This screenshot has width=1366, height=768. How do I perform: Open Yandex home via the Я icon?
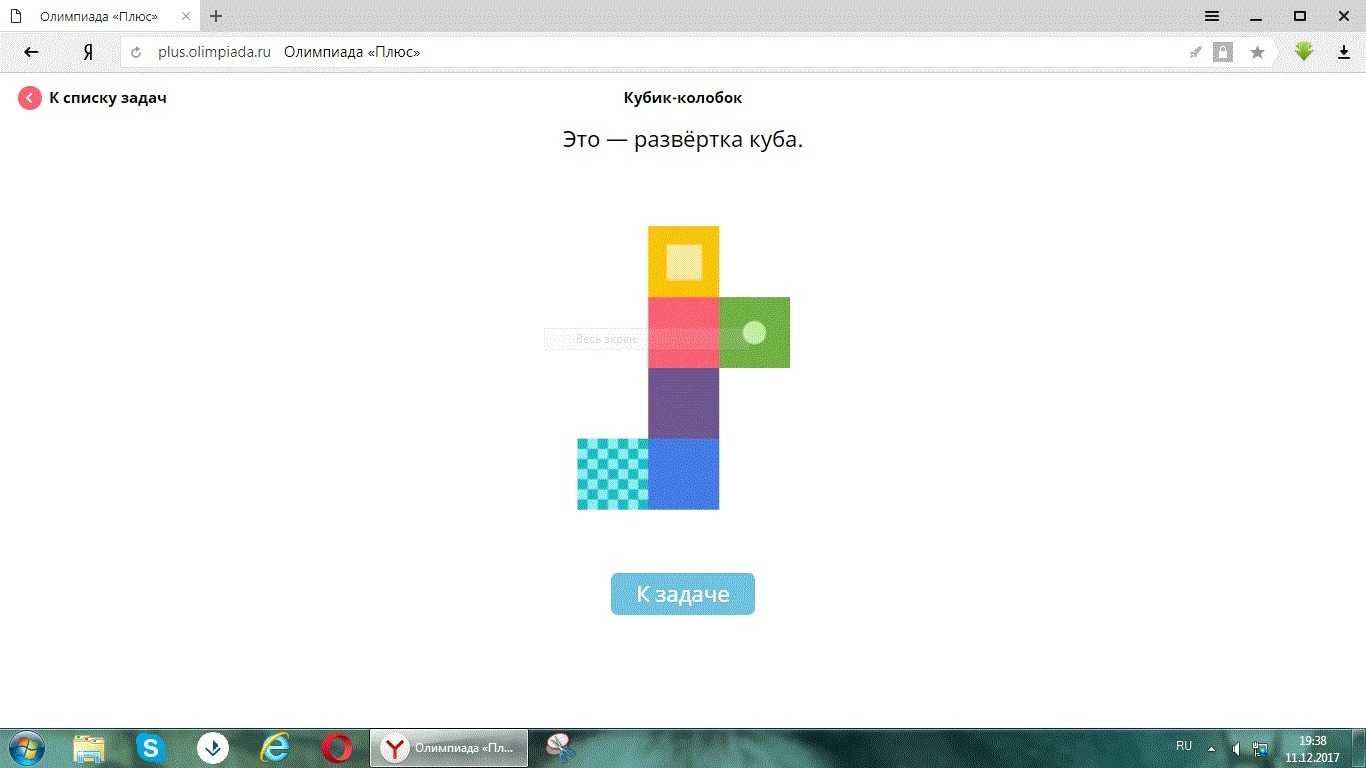[88, 52]
